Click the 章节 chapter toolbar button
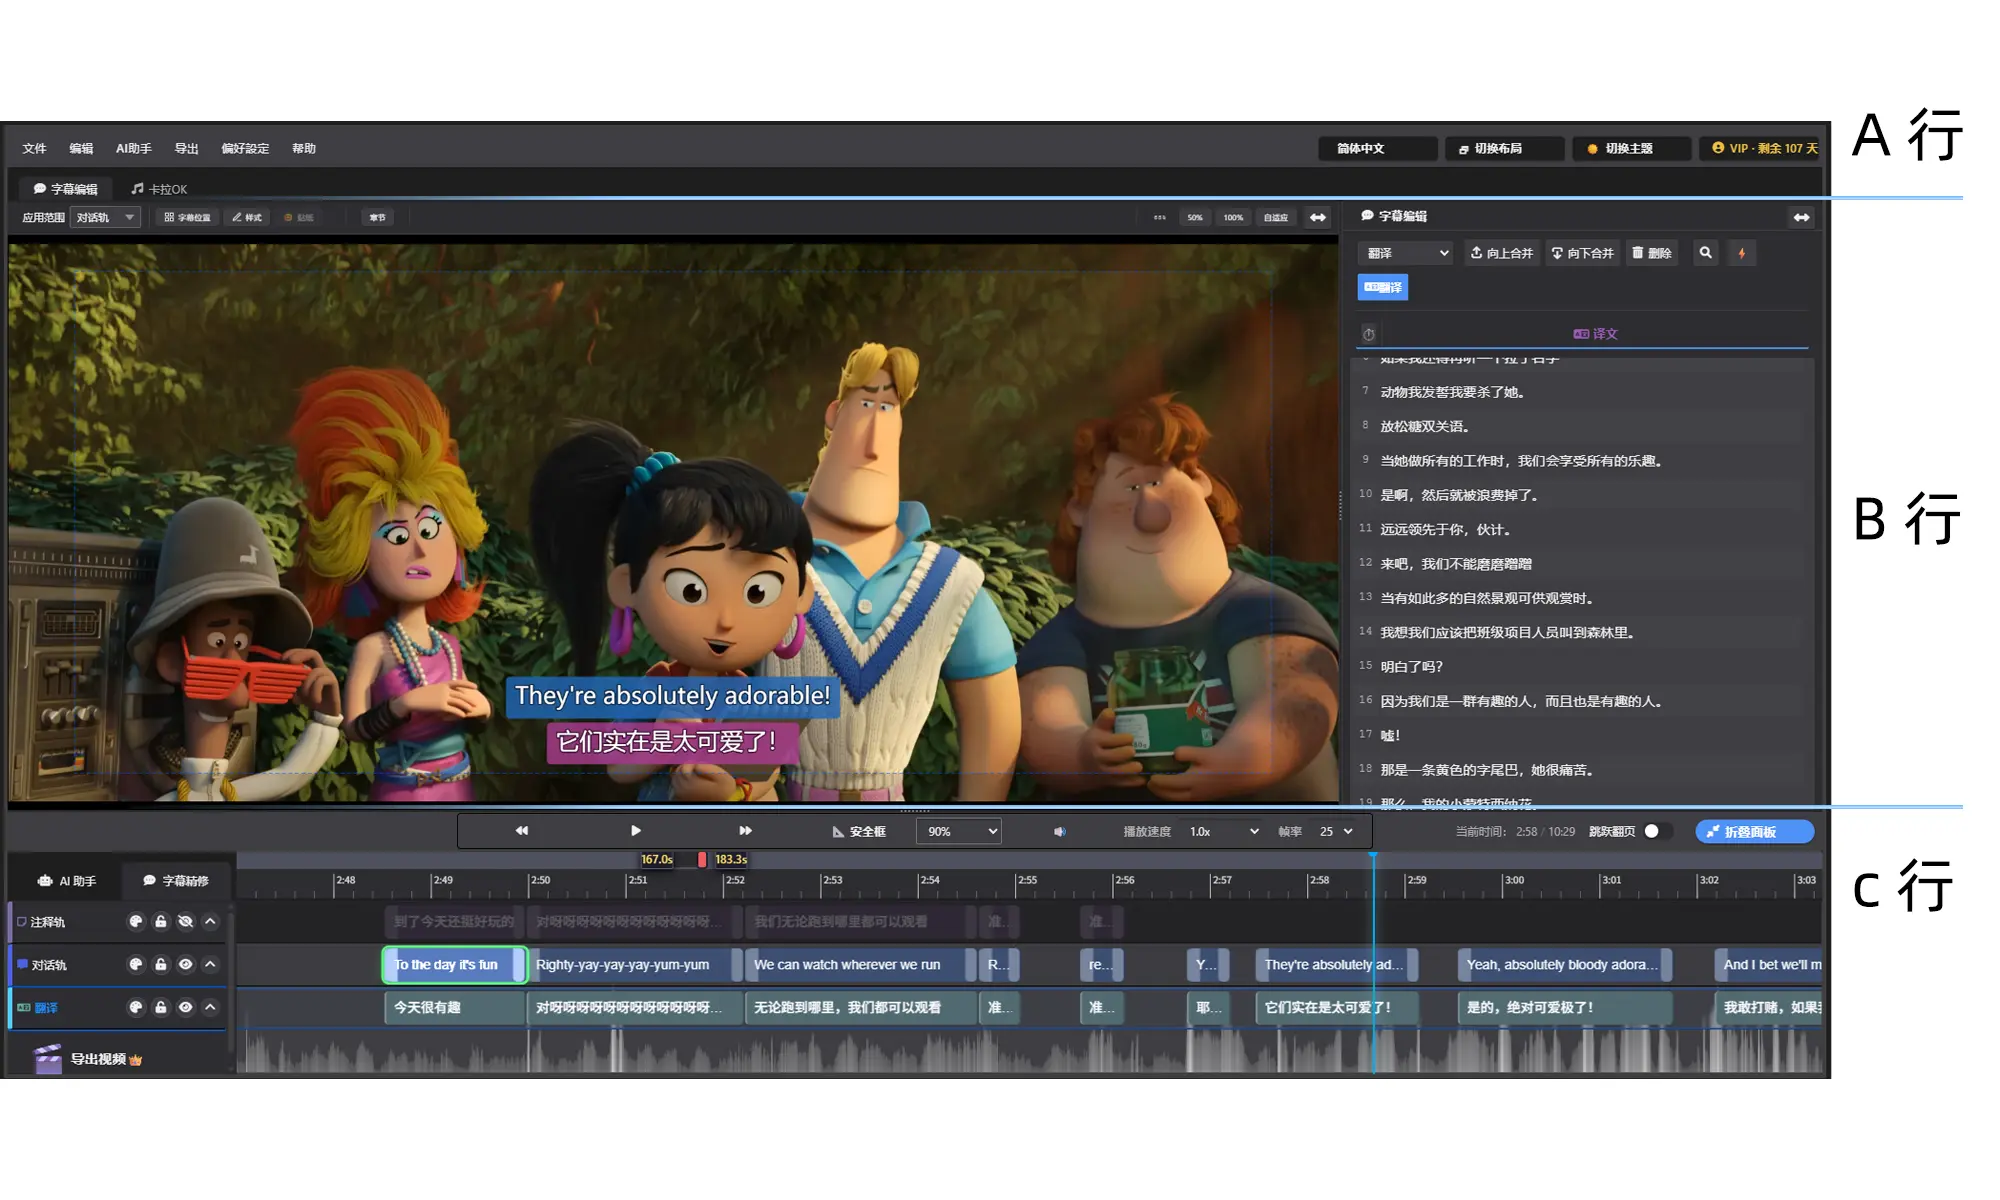 [x=377, y=218]
